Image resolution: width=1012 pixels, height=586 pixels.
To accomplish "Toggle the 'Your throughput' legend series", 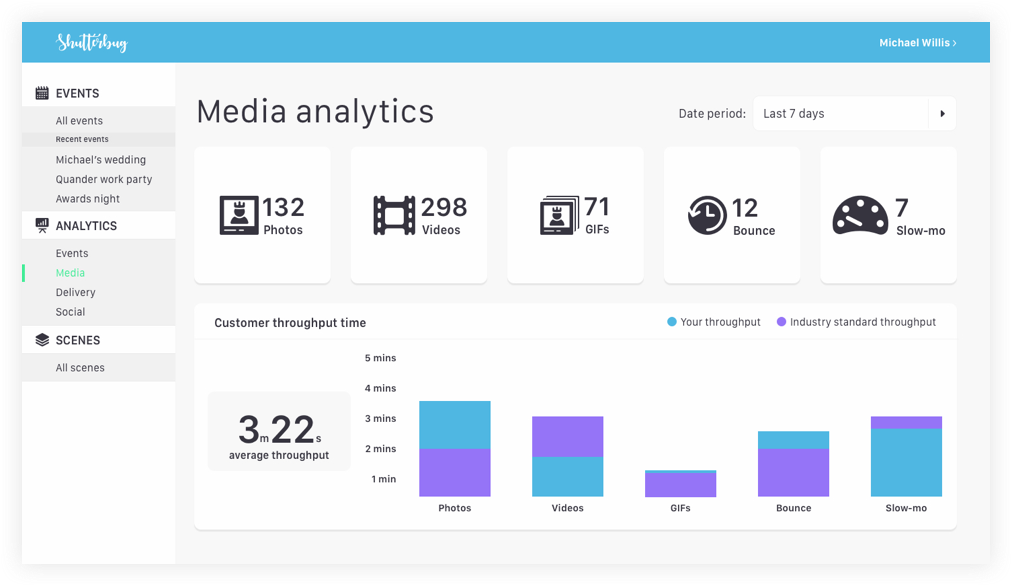I will [714, 322].
